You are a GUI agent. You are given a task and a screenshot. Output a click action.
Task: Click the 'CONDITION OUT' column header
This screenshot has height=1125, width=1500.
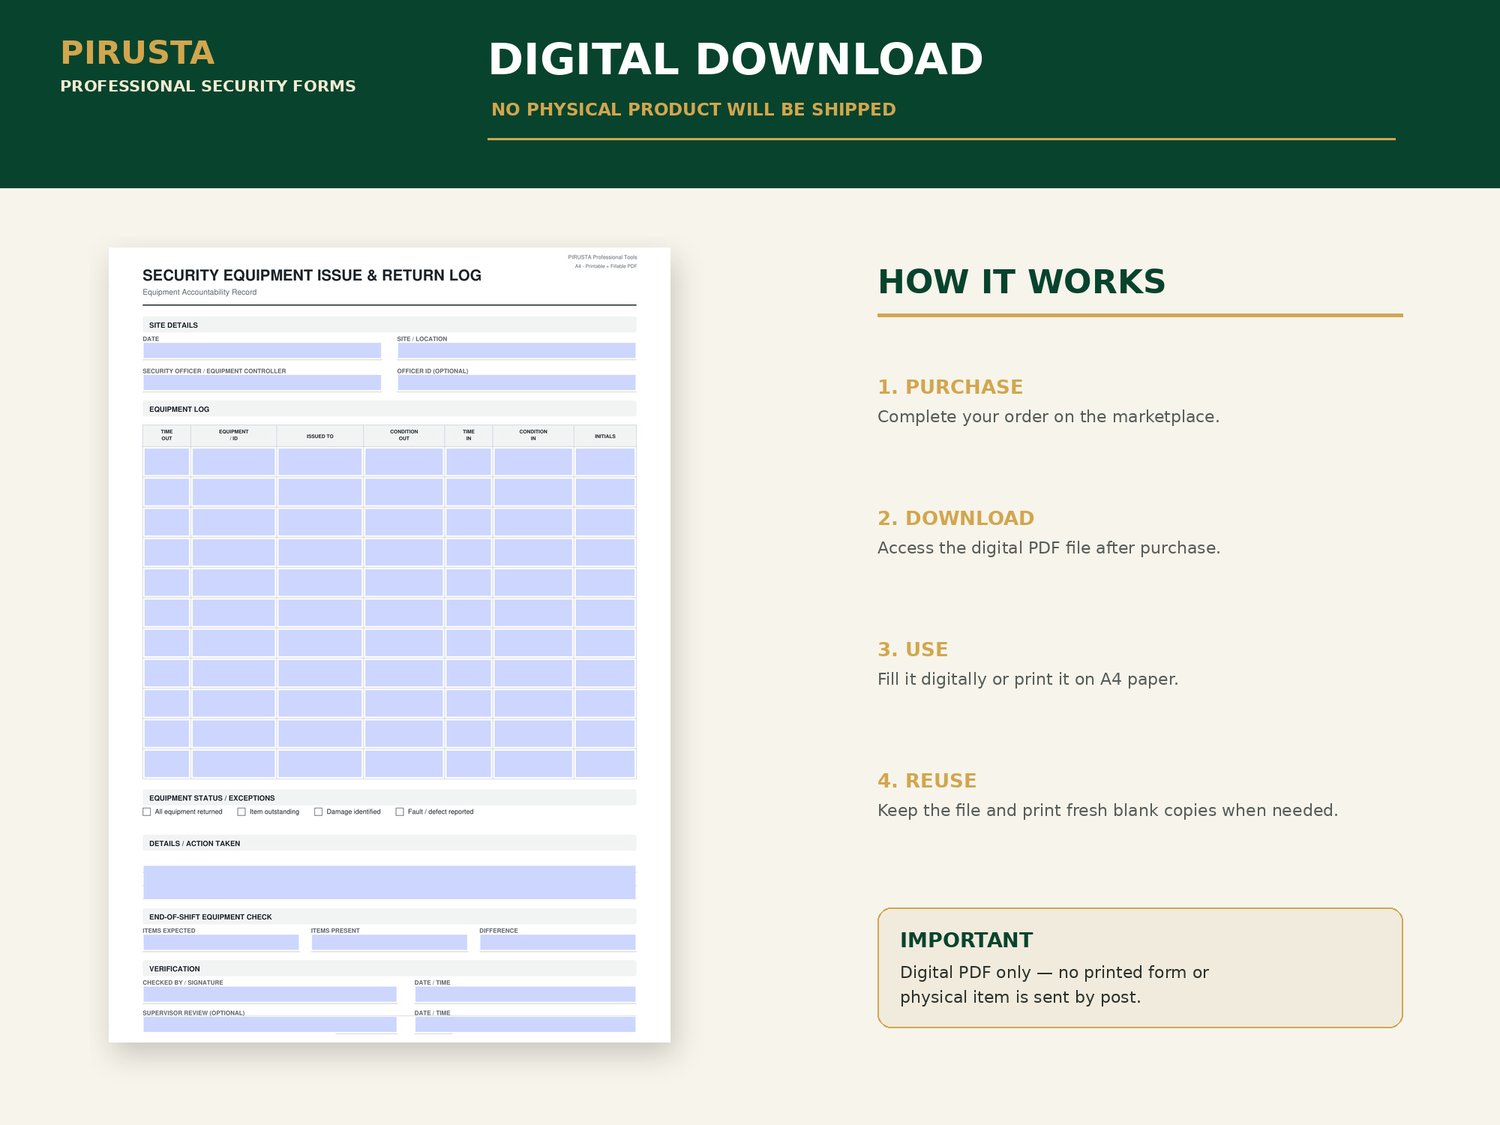404,435
